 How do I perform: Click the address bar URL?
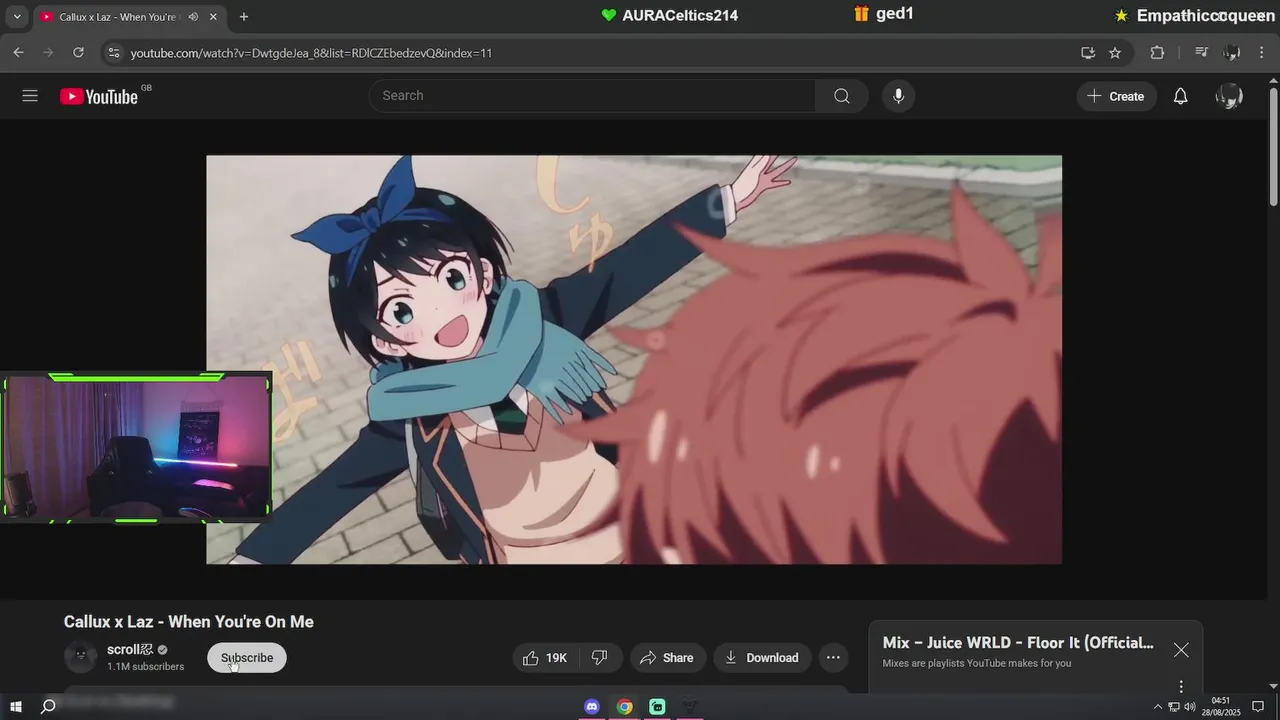311,53
